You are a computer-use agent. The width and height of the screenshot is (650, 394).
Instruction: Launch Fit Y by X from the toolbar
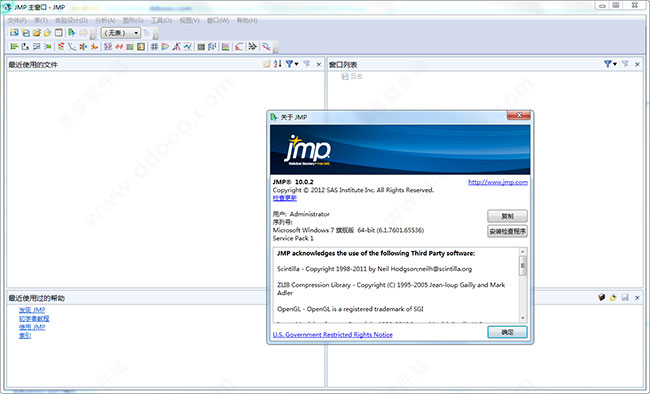[25, 47]
